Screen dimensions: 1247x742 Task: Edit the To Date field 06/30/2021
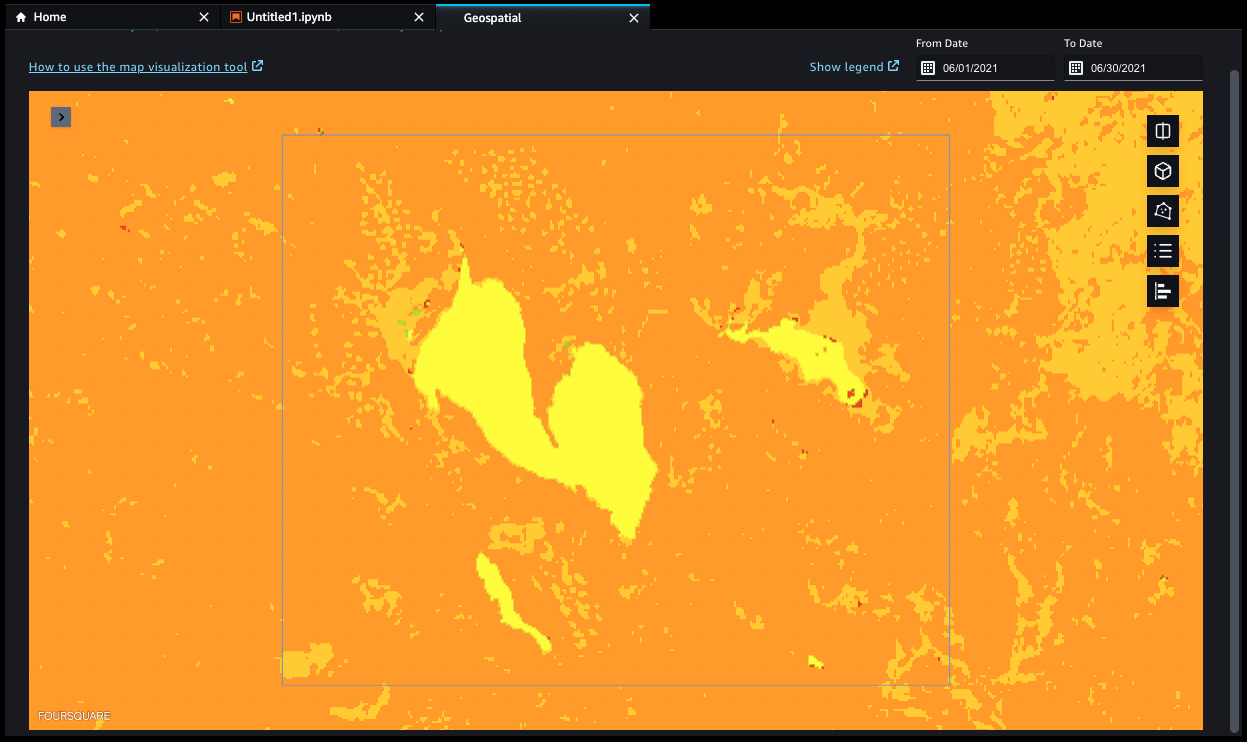tap(1134, 68)
